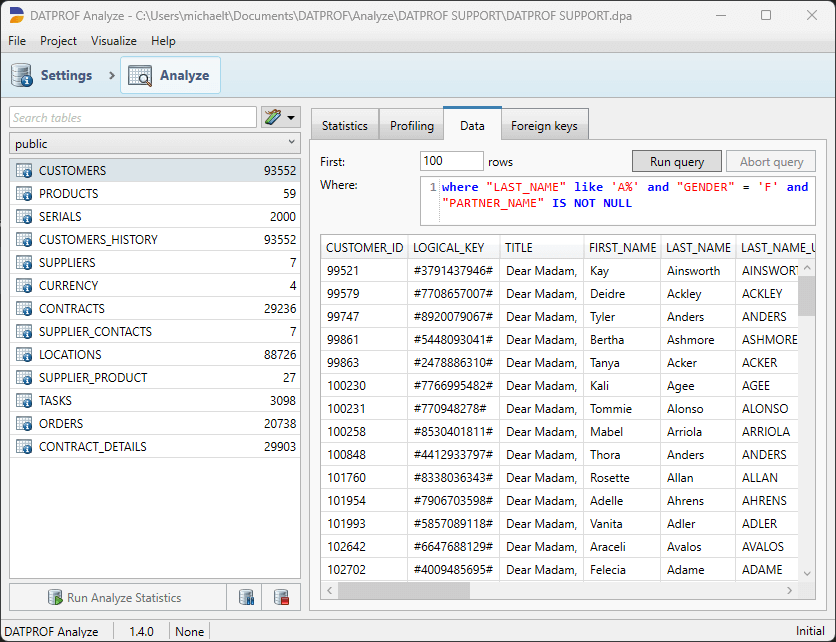Click the DATPROF logo in the title bar
This screenshot has width=836, height=642.
pos(16,15)
